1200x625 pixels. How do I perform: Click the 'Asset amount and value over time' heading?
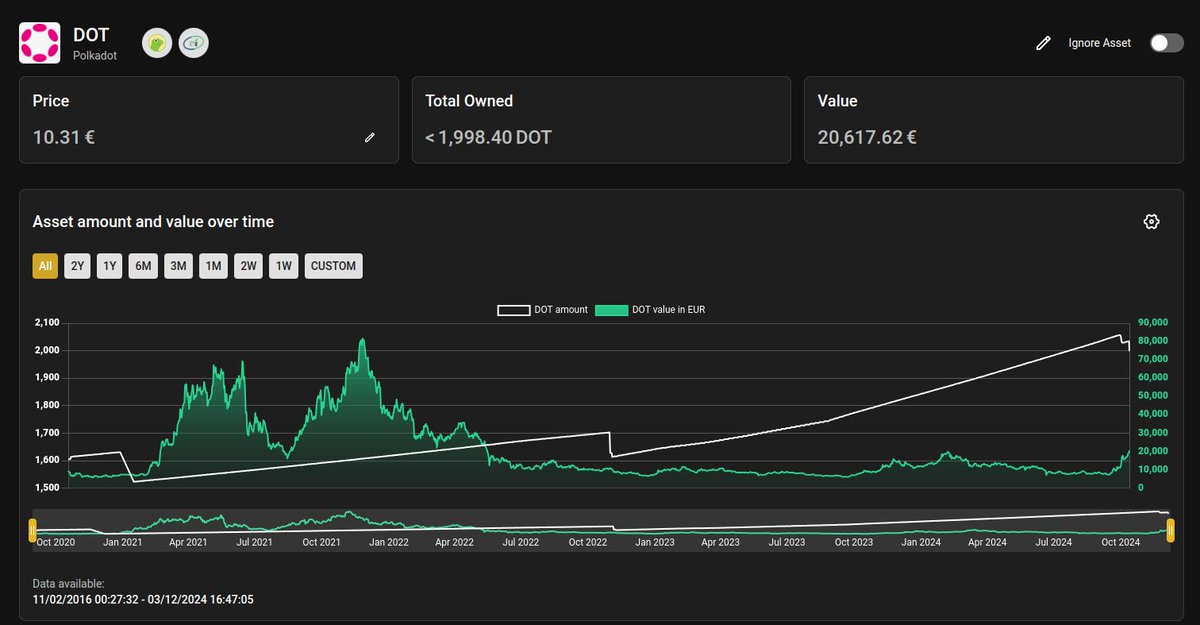[x=153, y=222]
